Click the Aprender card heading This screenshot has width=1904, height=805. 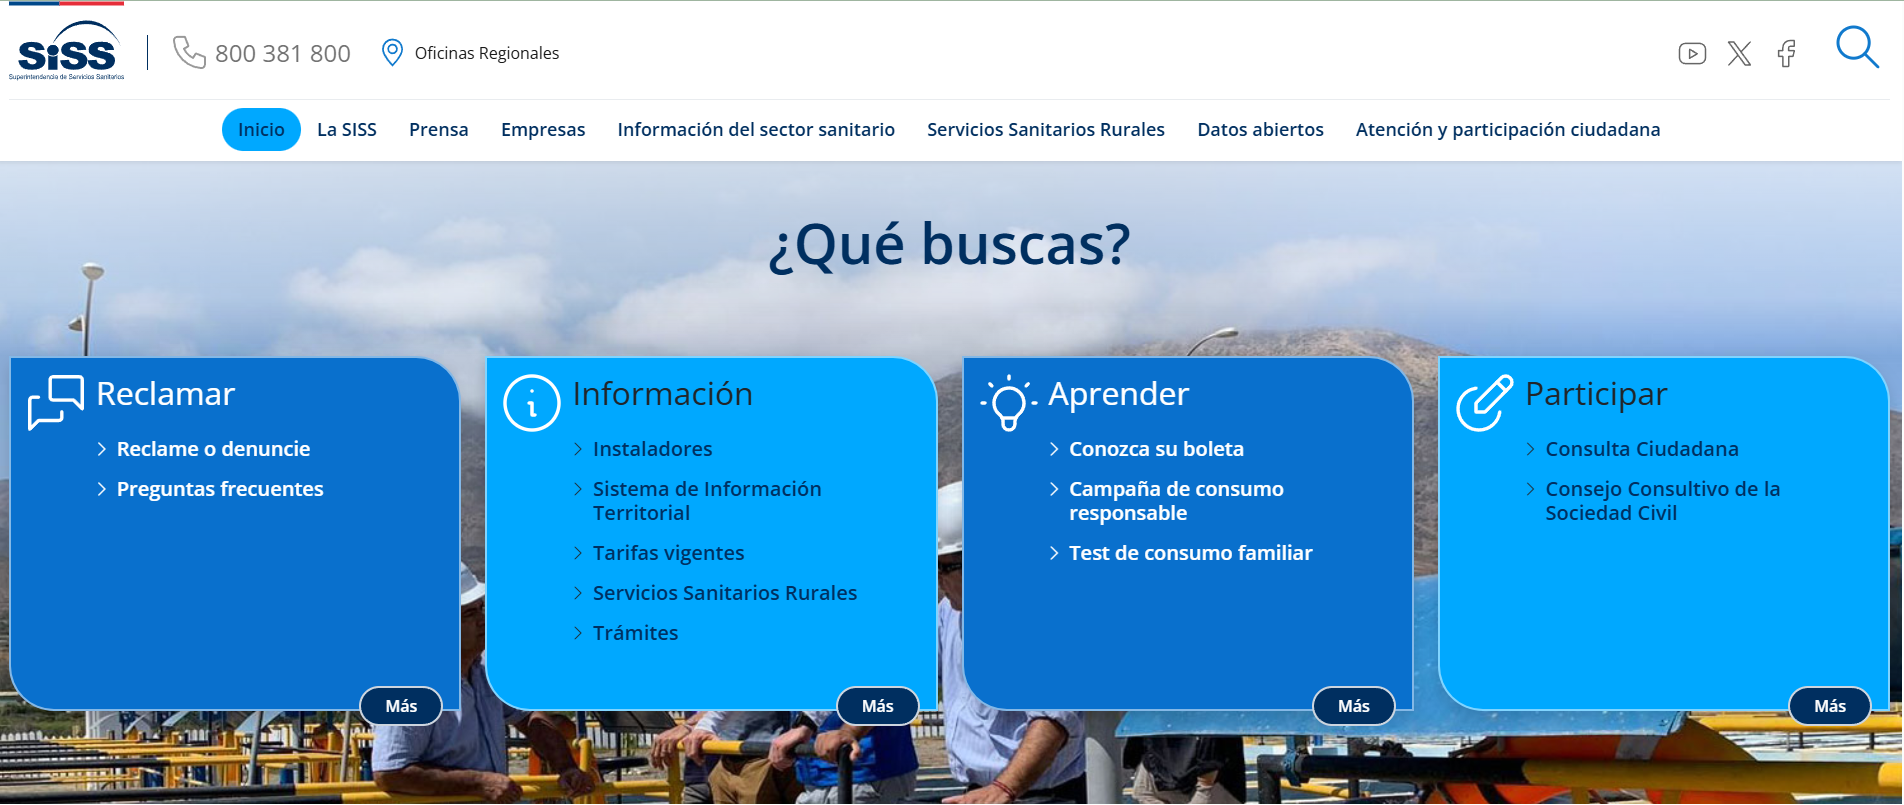tap(1118, 394)
